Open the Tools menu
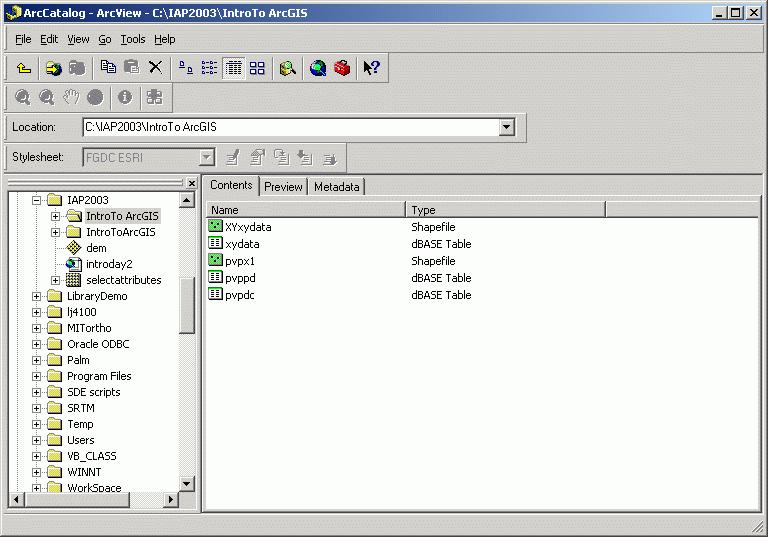 [x=133, y=39]
